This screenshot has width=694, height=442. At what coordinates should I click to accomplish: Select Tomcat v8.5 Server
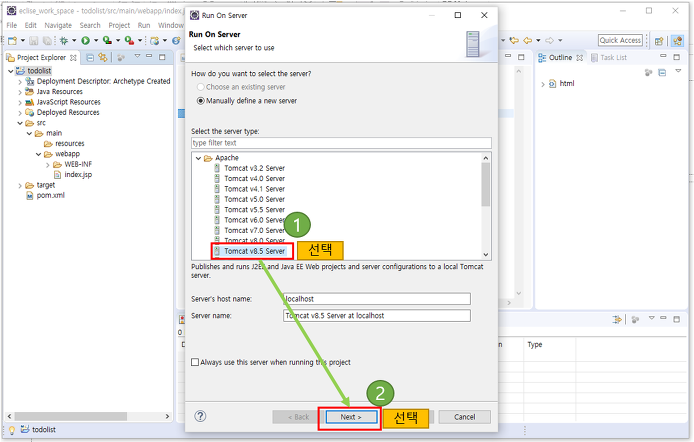(254, 251)
